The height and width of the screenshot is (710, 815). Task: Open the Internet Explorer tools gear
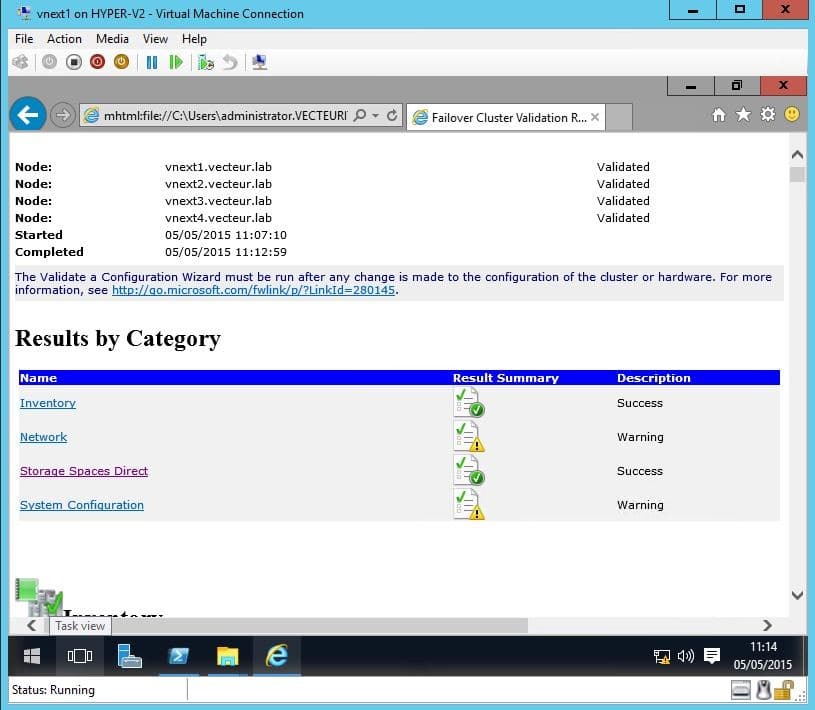(x=767, y=115)
